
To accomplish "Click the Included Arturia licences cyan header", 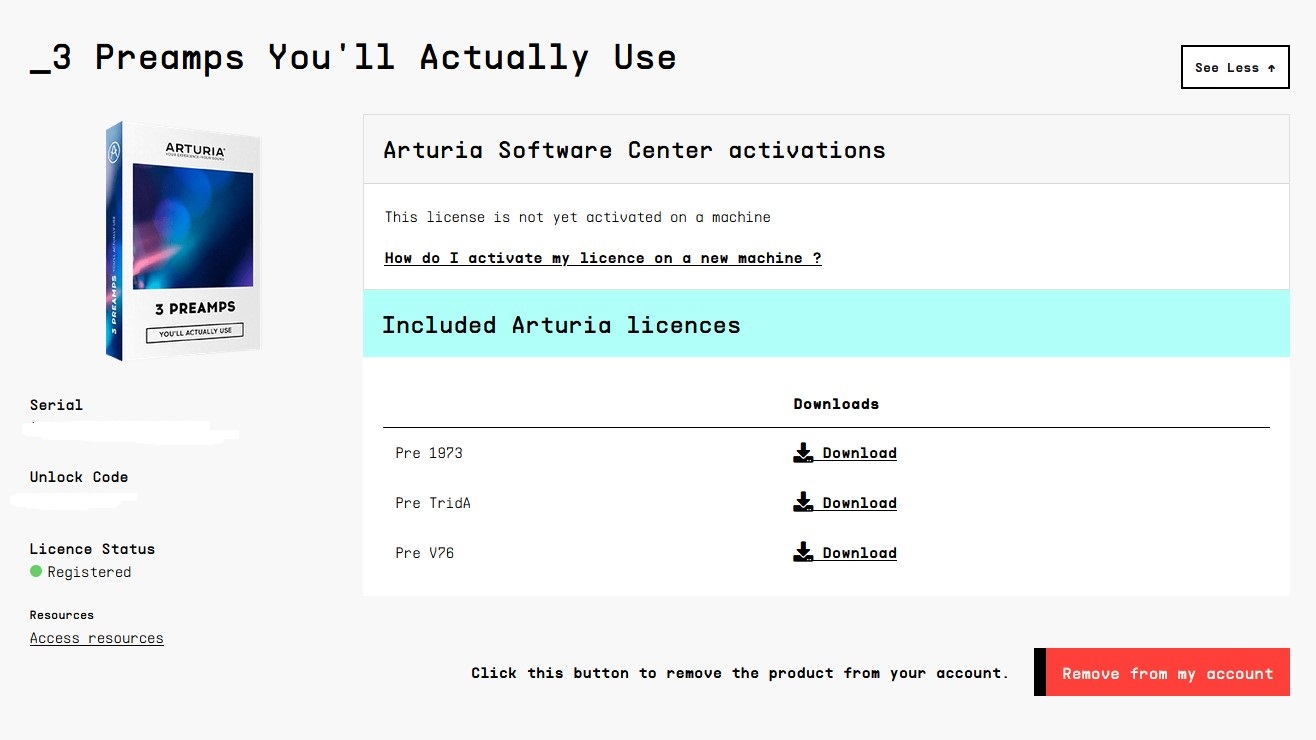I will tap(826, 324).
